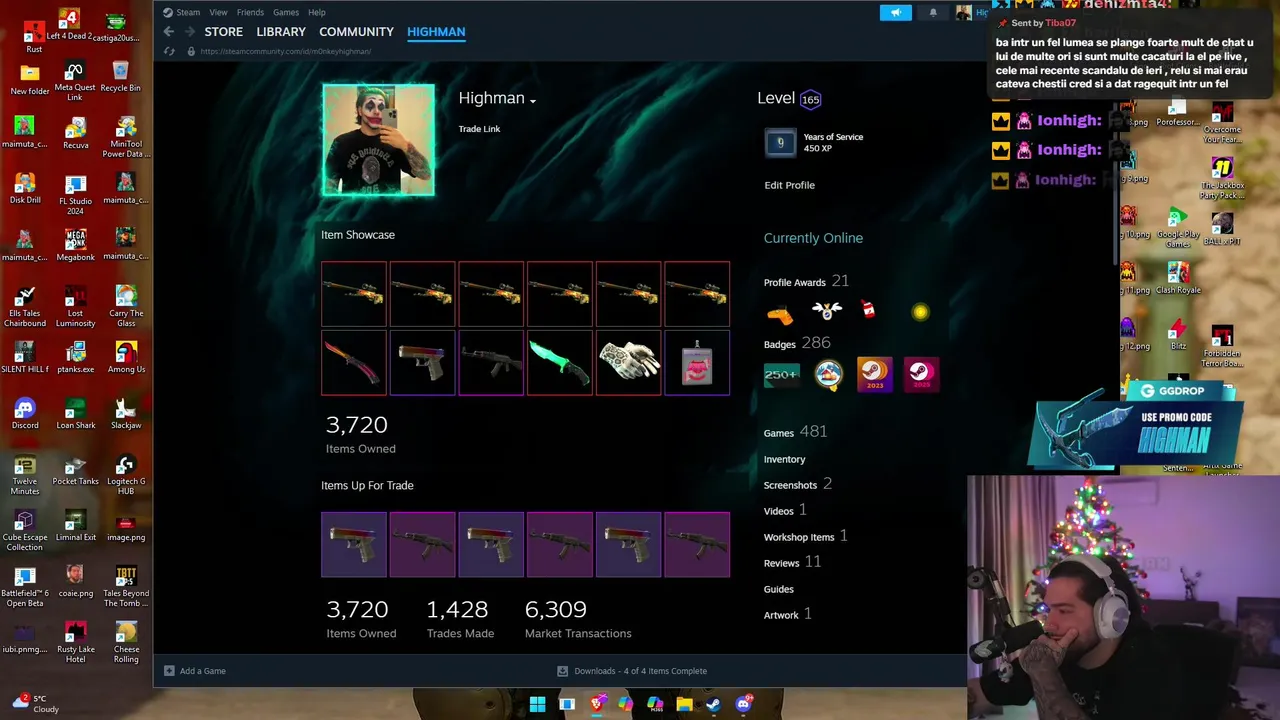Open the Artwork link
Screen dimensions: 1280x720
787,614
